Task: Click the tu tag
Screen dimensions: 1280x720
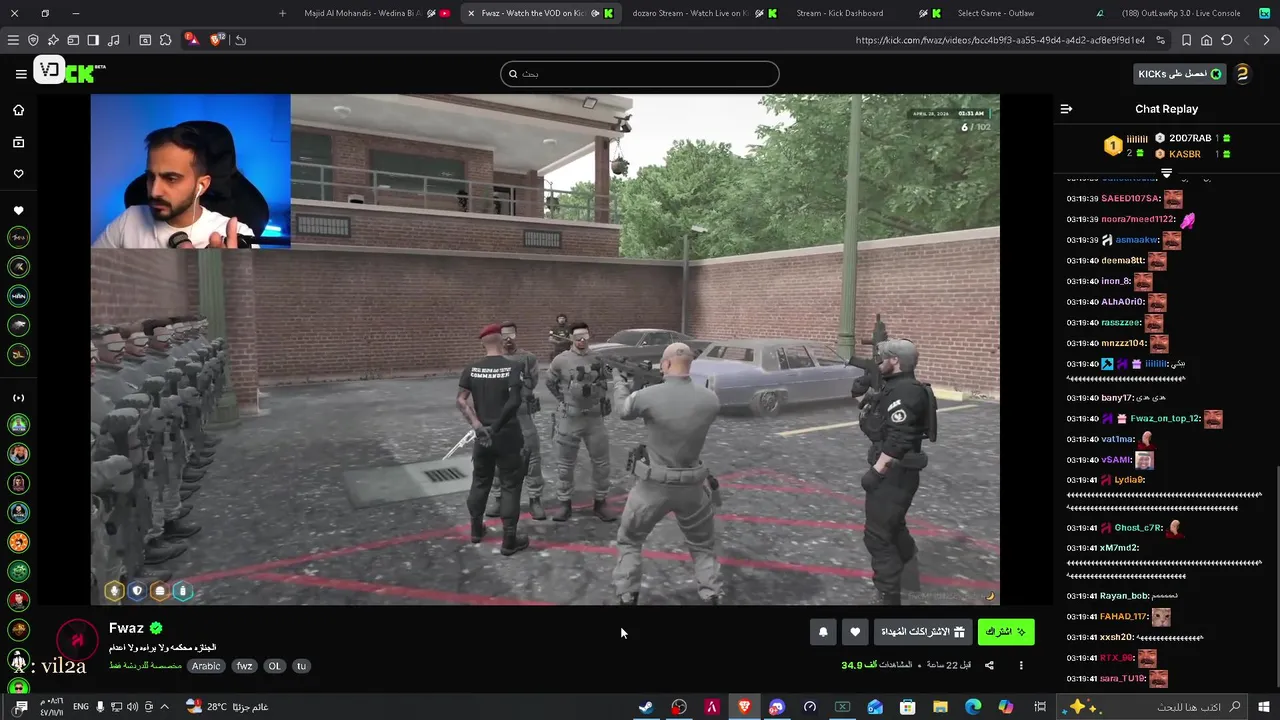Action: click(301, 666)
